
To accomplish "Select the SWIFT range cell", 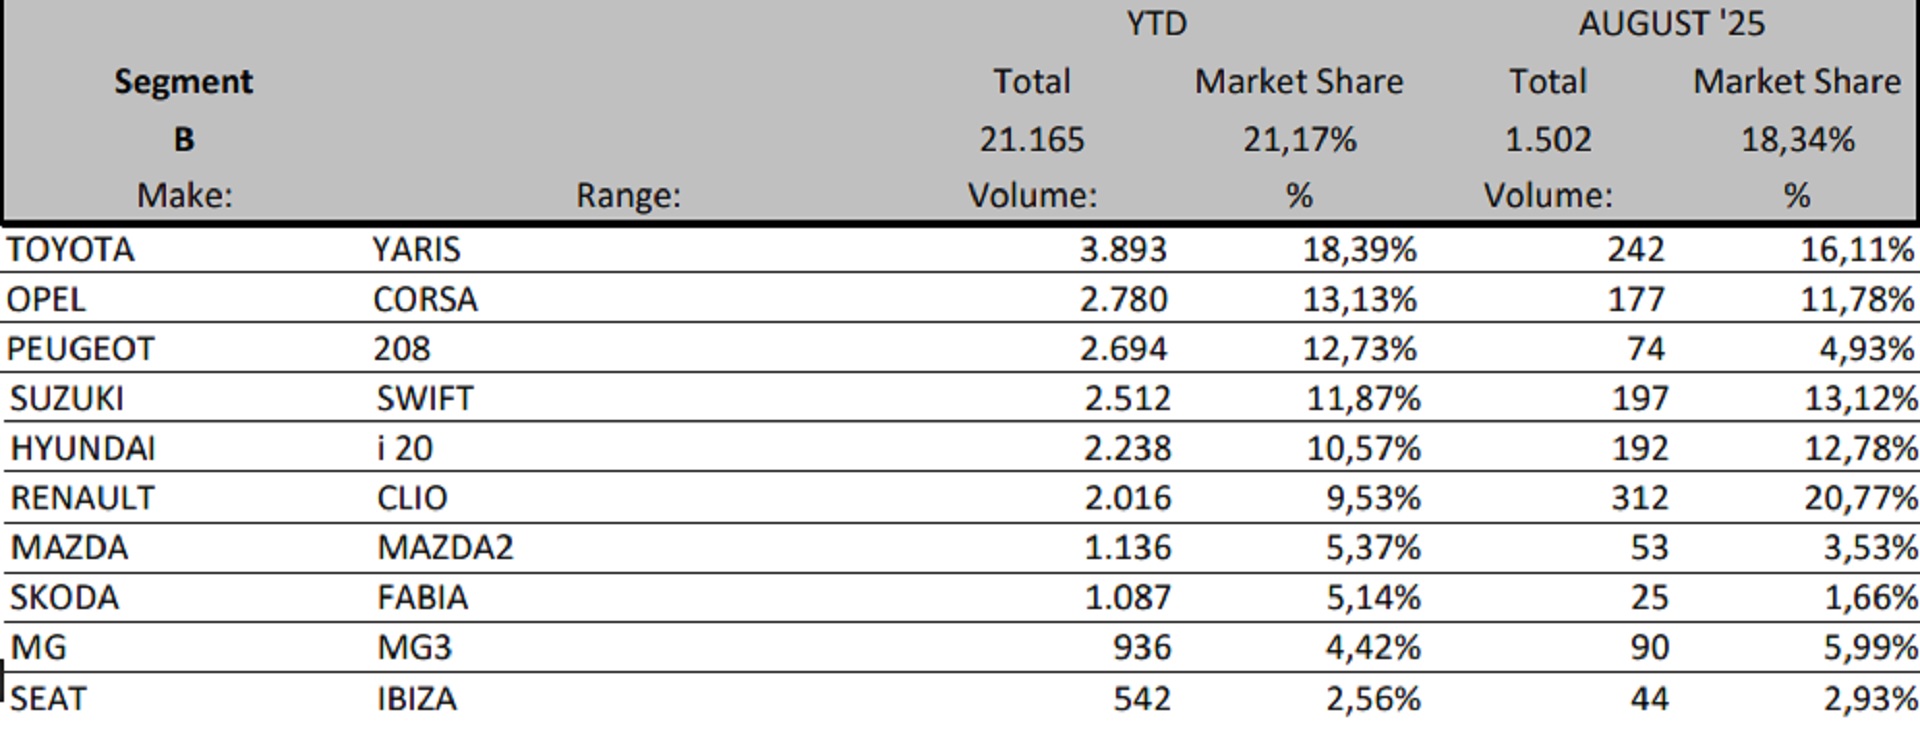I will pos(425,399).
